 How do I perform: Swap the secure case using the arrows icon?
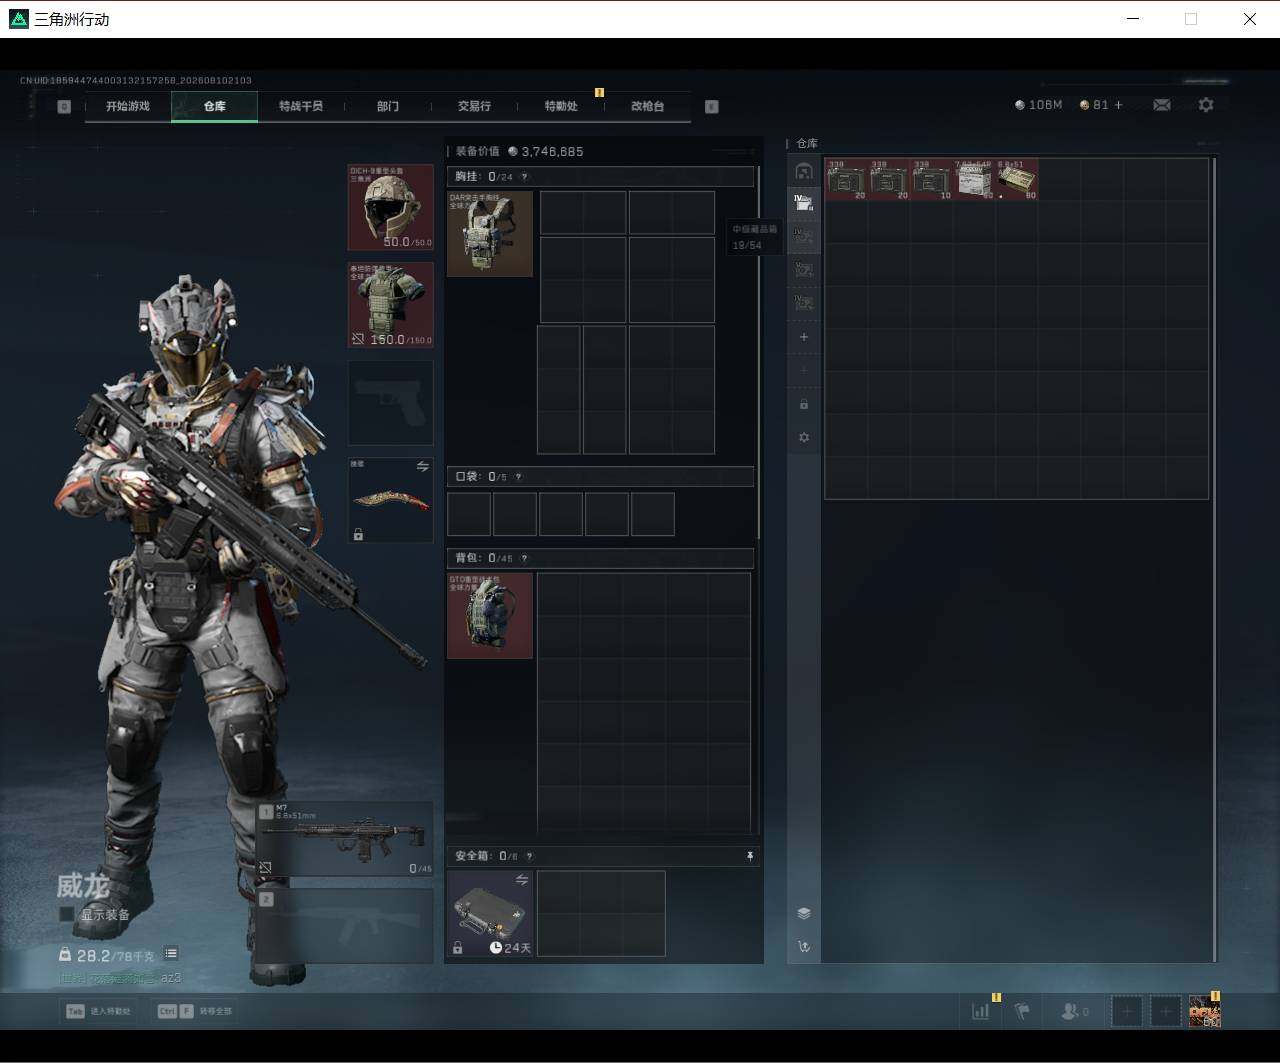[522, 880]
